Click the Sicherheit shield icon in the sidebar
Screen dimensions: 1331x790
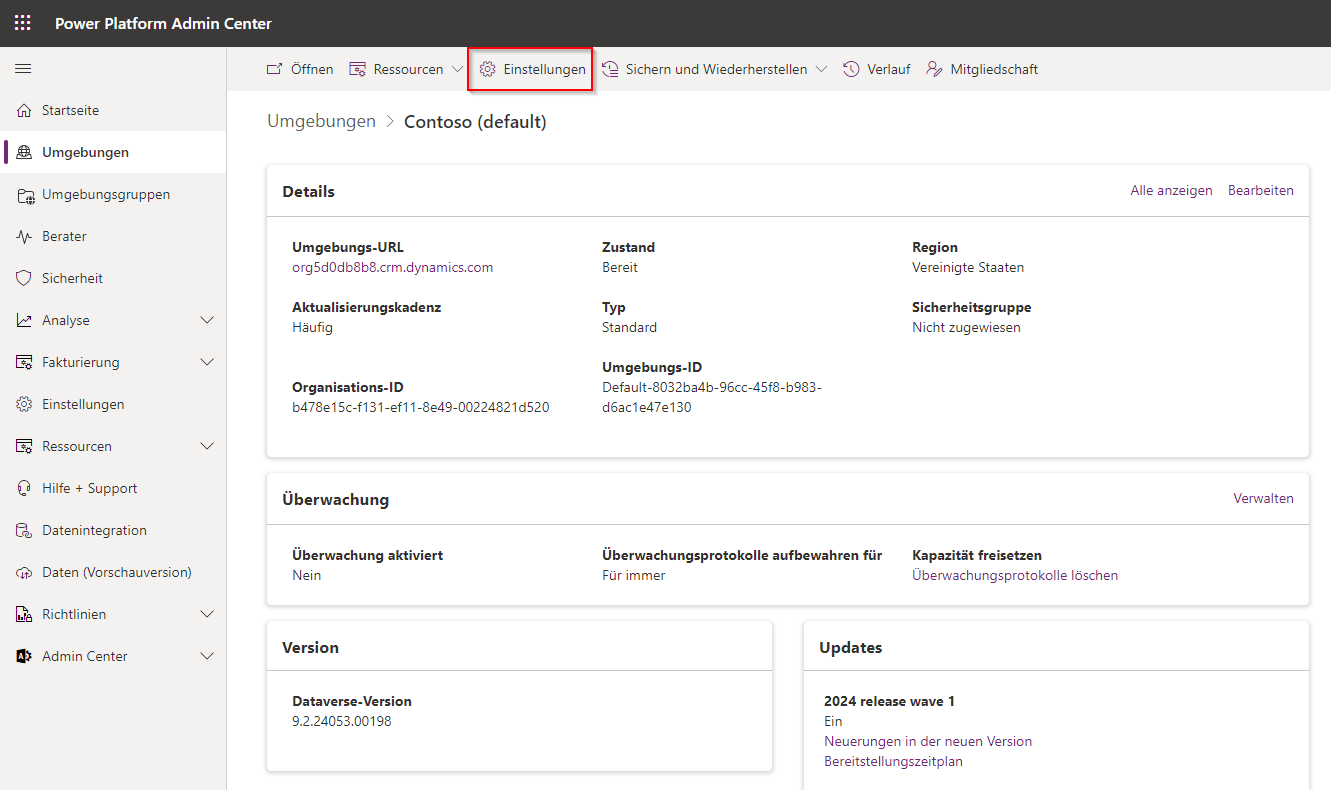click(24, 279)
